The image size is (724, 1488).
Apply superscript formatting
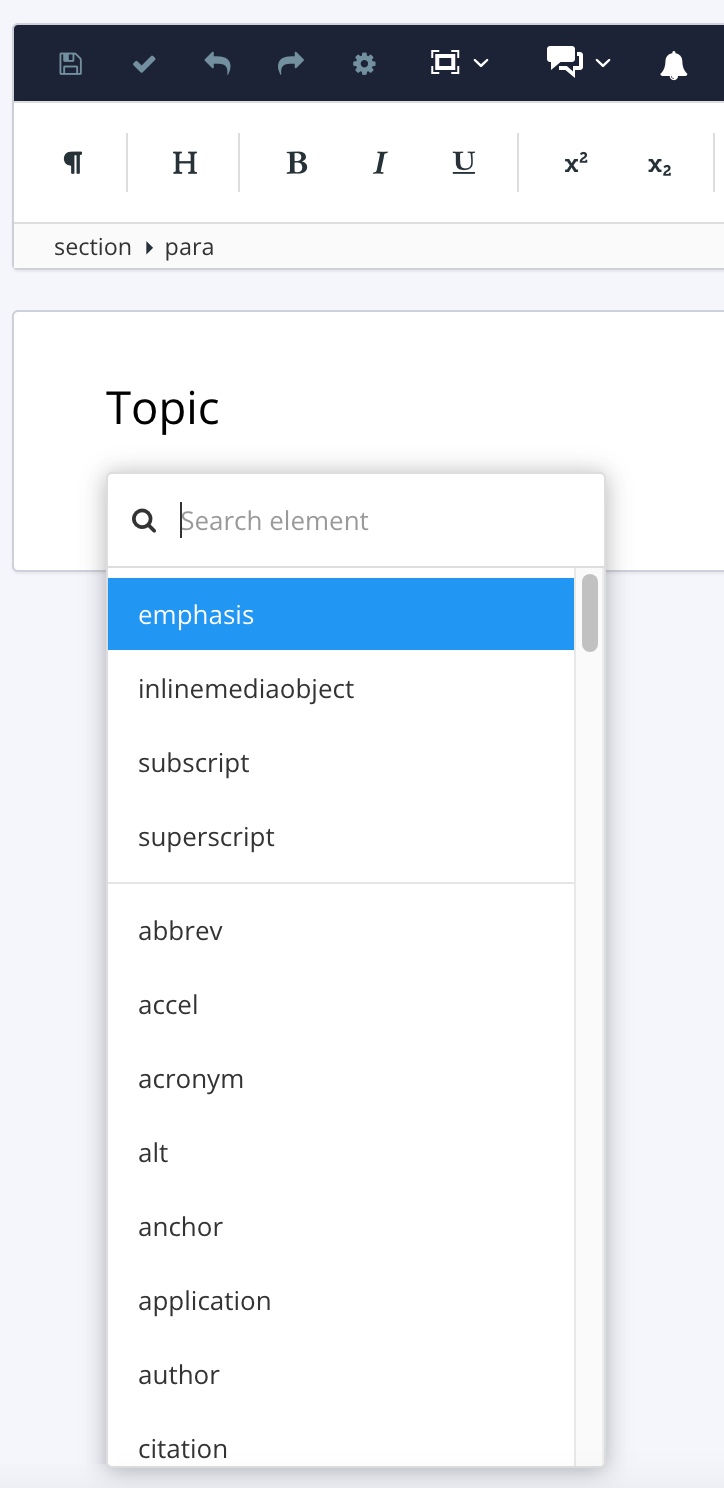[574, 162]
